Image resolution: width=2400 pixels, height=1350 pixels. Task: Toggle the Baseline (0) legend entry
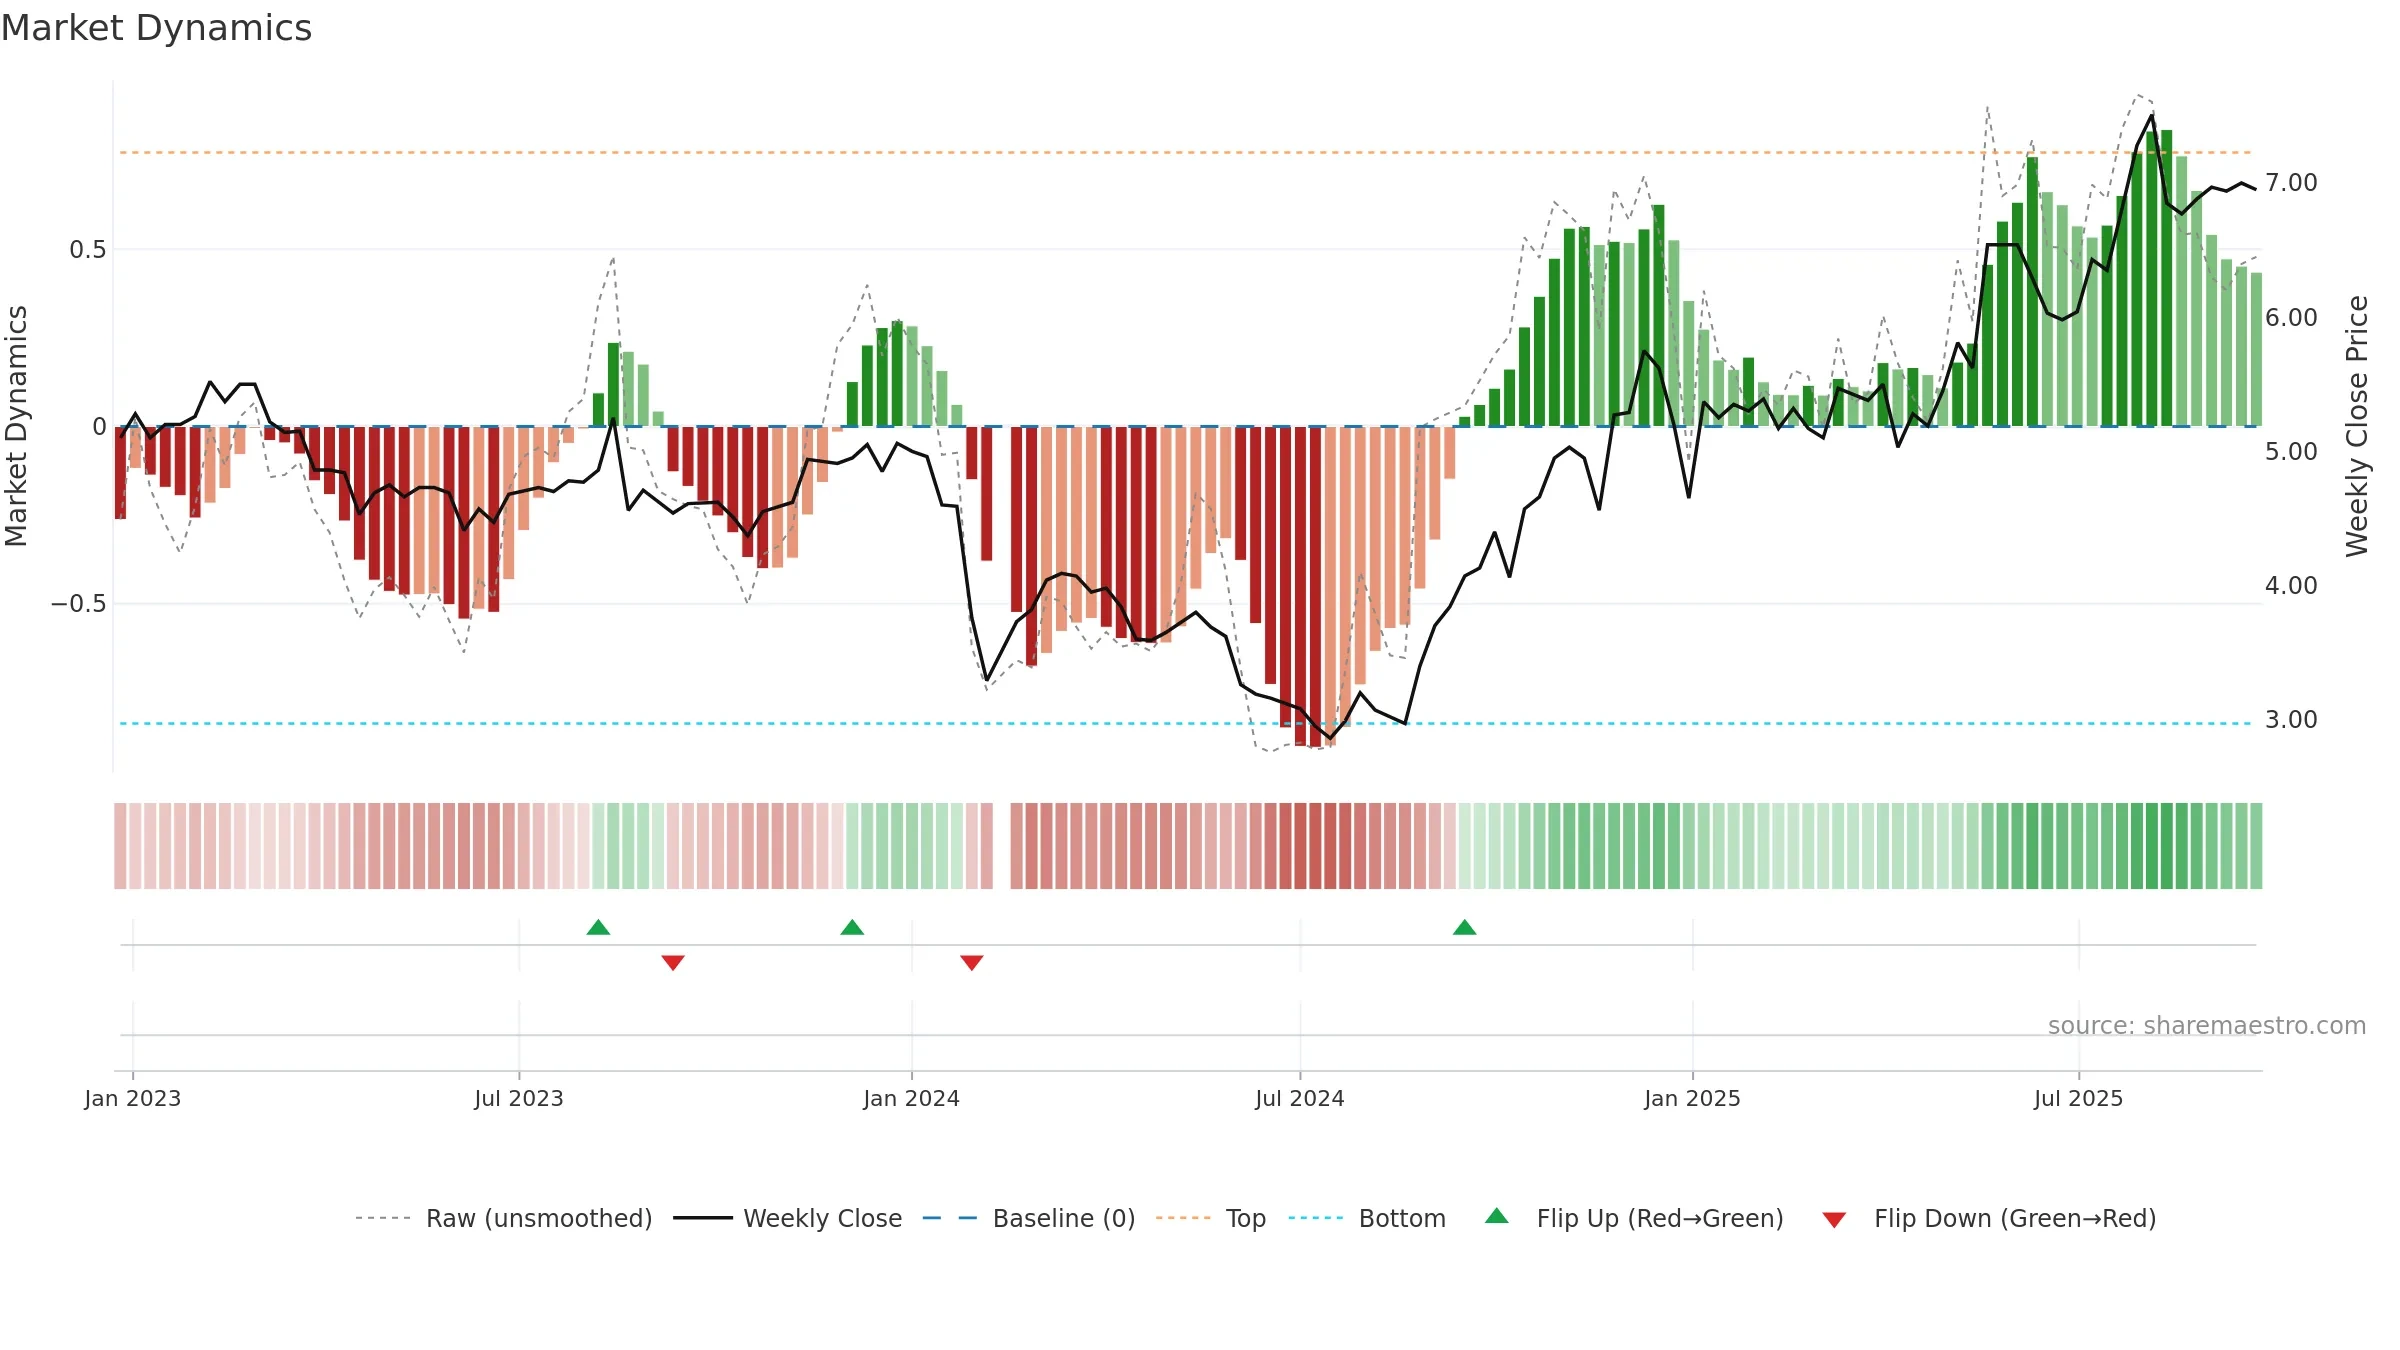point(1029,1218)
